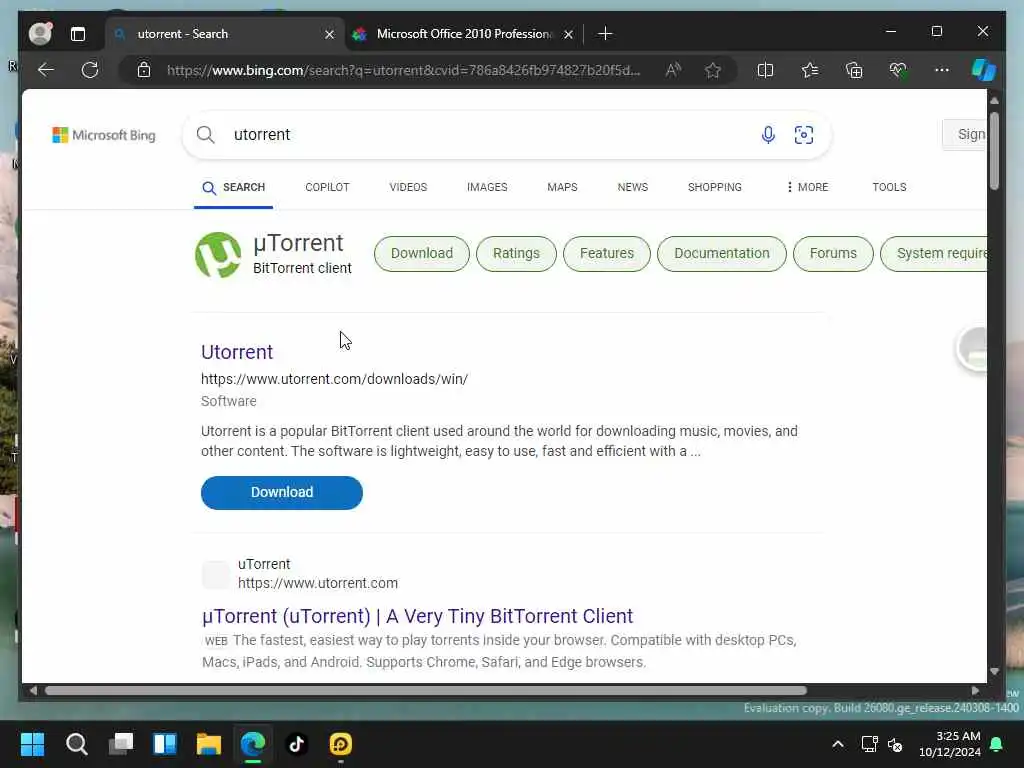Open the Copilot sidebar icon
Viewport: 1024px width, 768px height.
click(x=984, y=70)
